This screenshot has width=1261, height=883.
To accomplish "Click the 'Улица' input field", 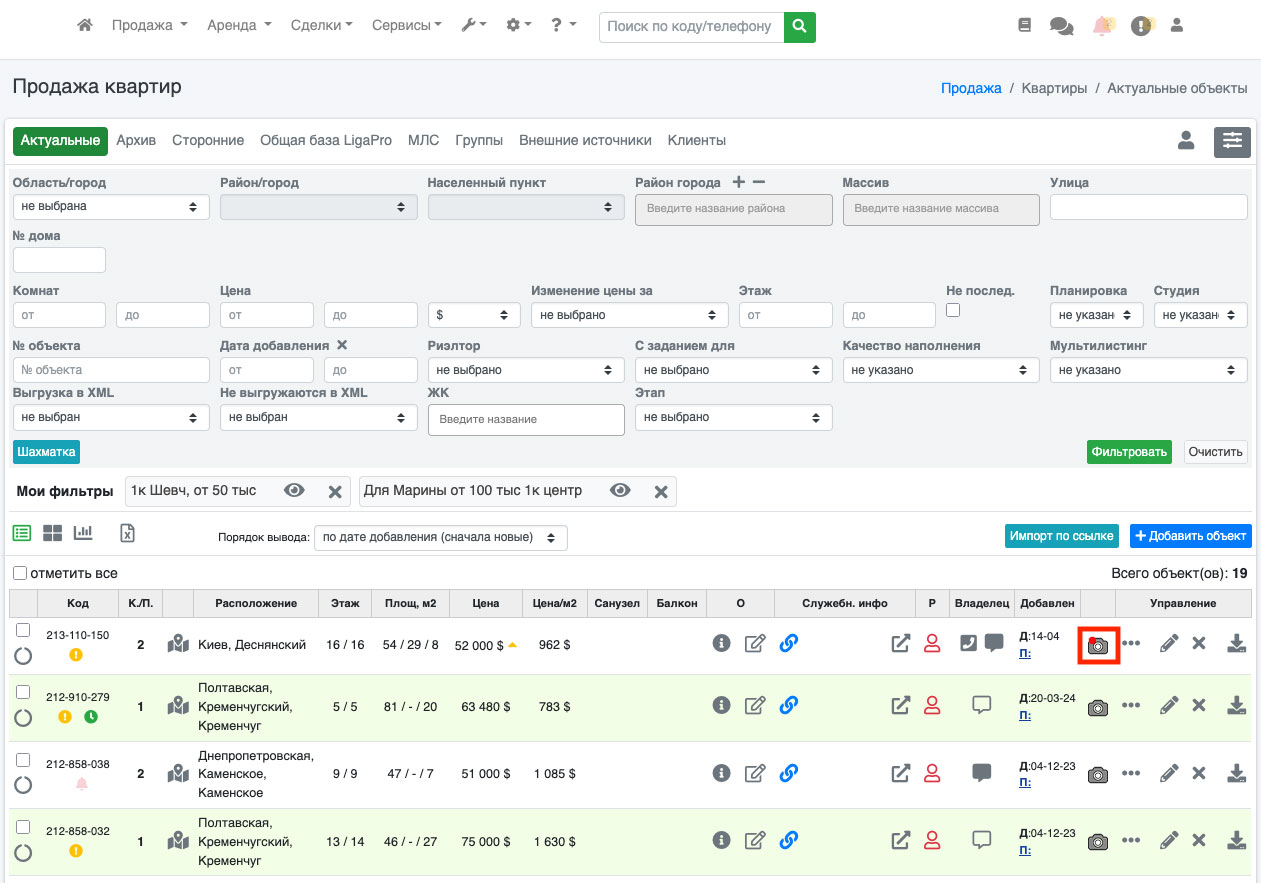I will click(x=1148, y=207).
